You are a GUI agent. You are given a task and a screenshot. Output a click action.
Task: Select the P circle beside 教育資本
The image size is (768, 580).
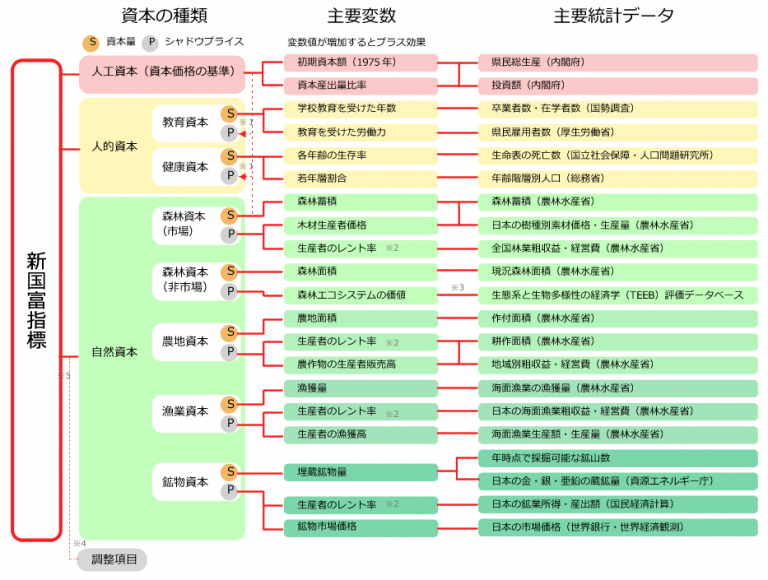(x=229, y=133)
